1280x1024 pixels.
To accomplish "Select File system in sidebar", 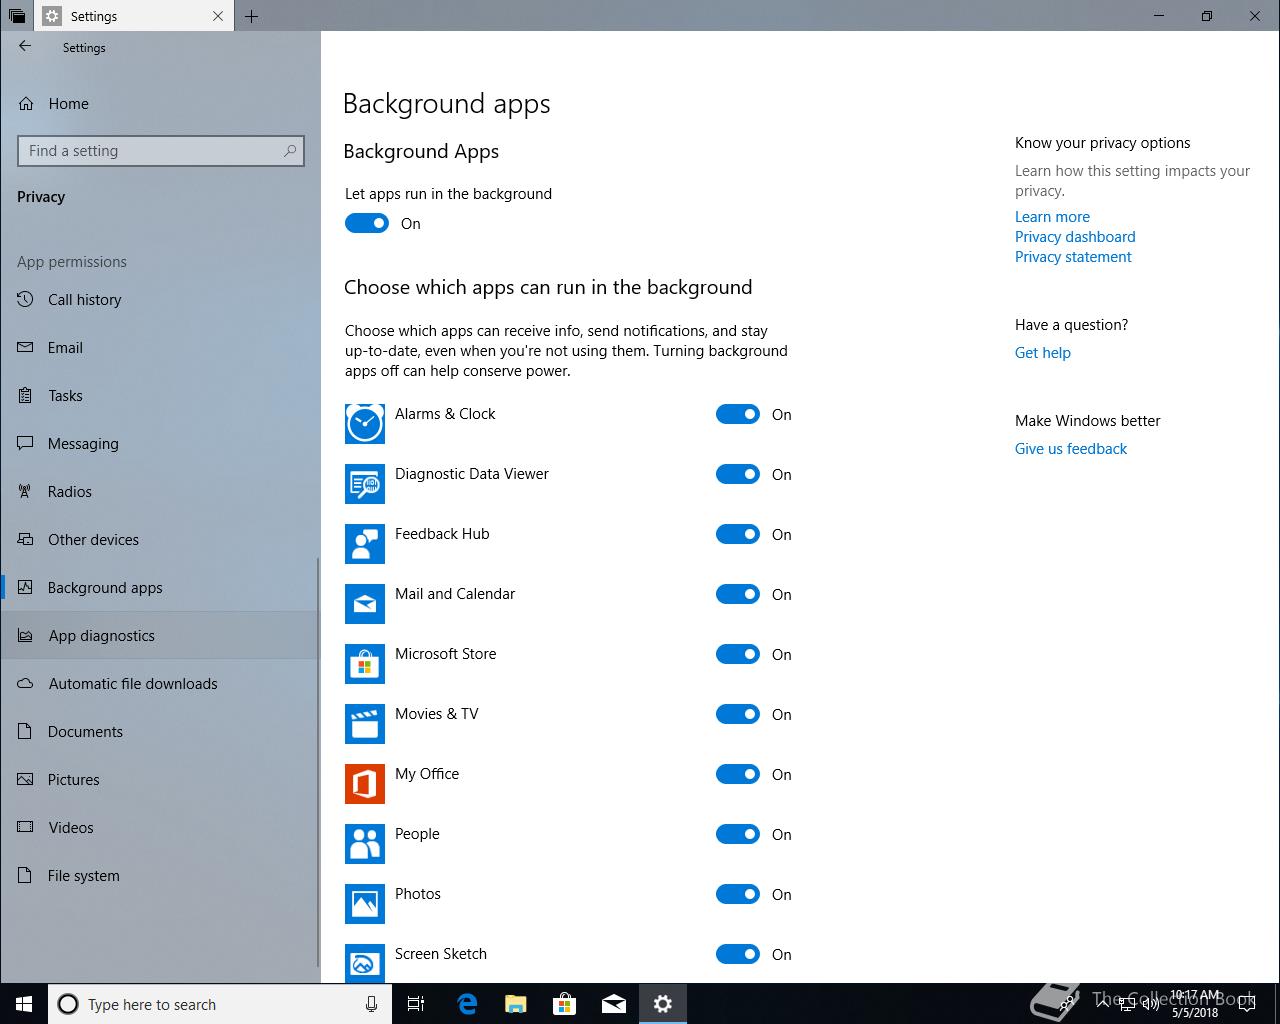I will pyautogui.click(x=160, y=875).
